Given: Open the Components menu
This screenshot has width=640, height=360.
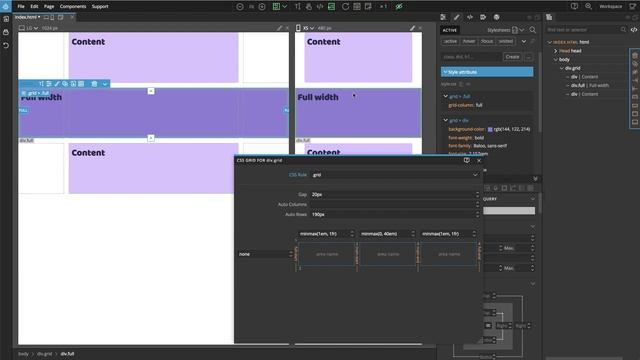Looking at the screenshot, I should 73,7.
